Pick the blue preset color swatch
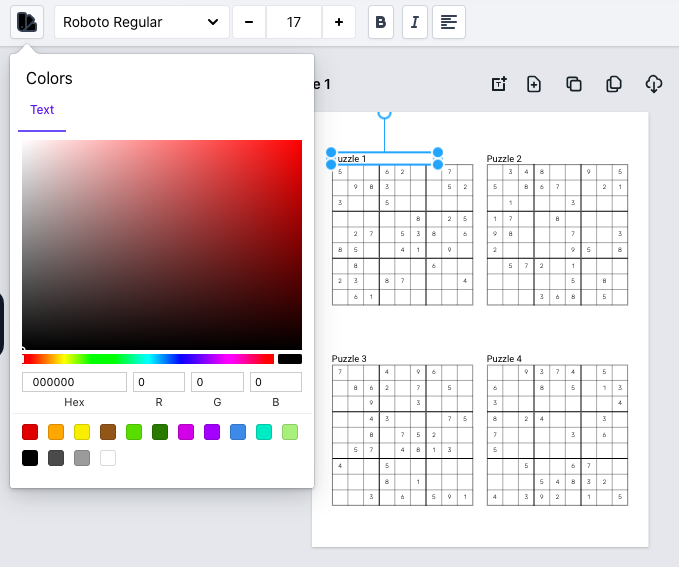This screenshot has width=679, height=567. (238, 432)
